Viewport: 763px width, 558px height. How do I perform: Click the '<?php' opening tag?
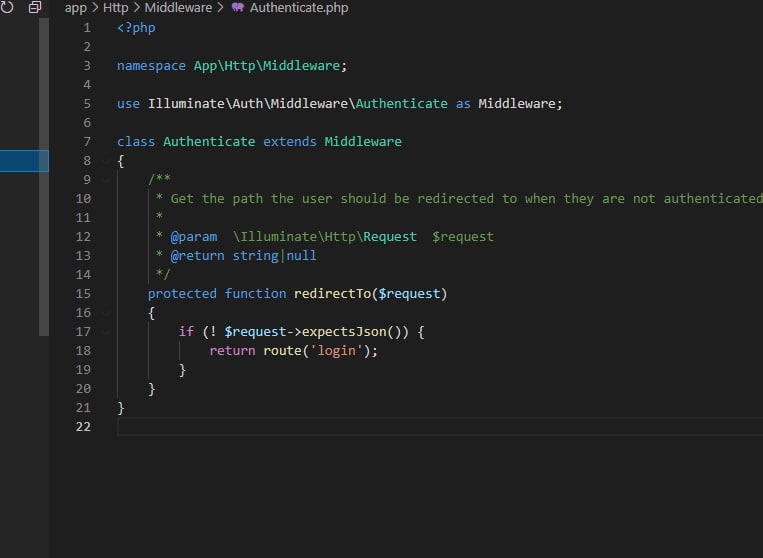(x=136, y=28)
